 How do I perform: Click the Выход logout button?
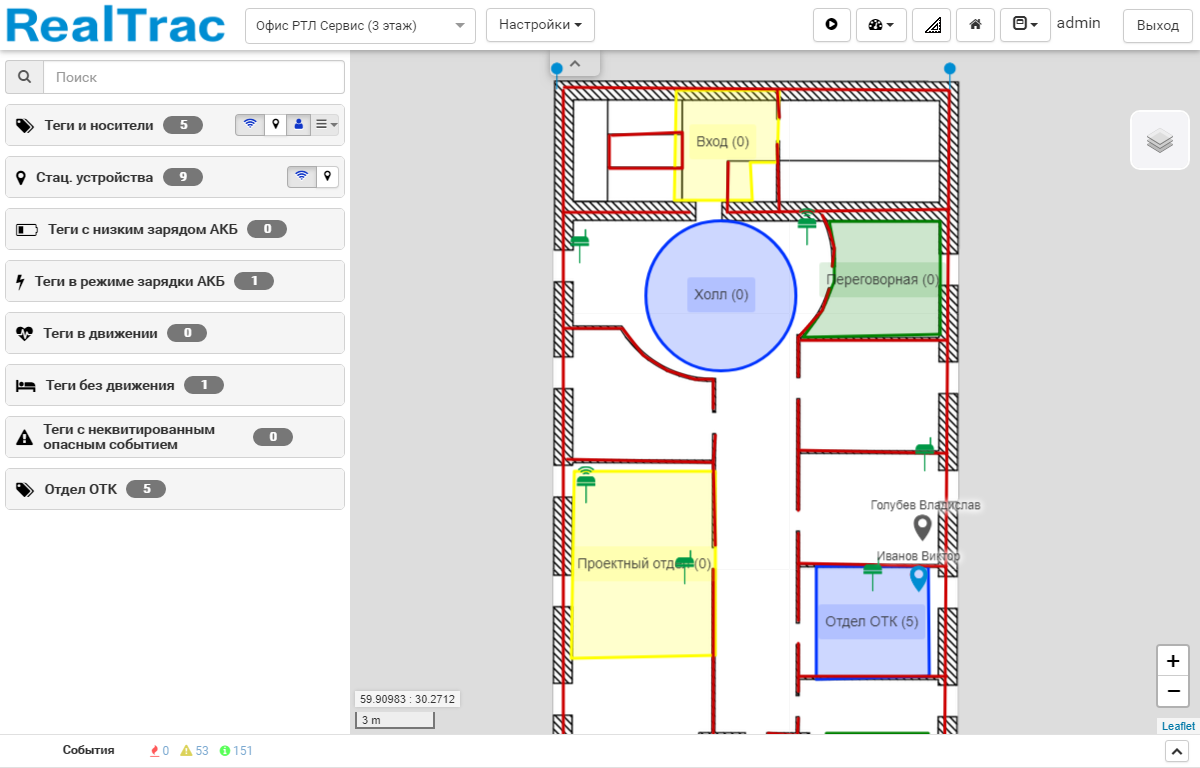(x=1158, y=25)
